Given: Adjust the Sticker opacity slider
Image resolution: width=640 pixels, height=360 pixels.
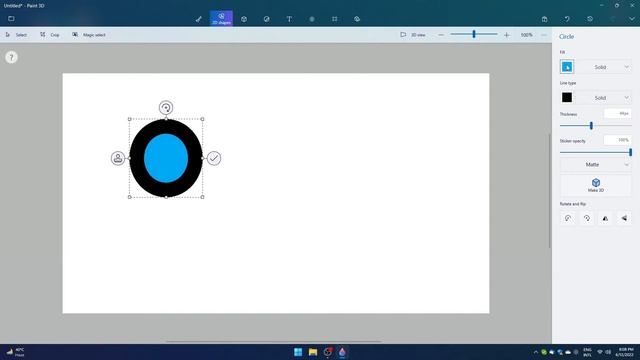Looking at the screenshot, I should tap(631, 152).
